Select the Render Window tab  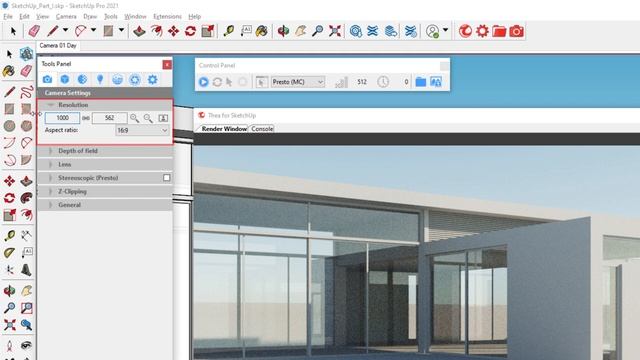click(x=224, y=129)
